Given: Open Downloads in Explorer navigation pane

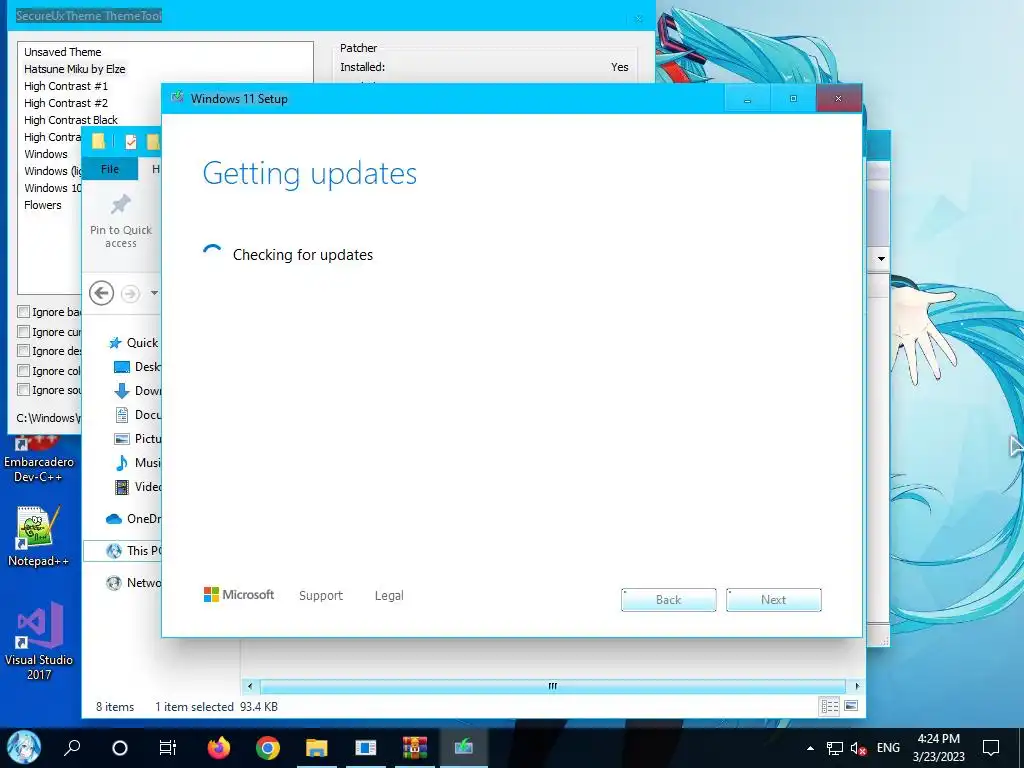Looking at the screenshot, I should [x=137, y=391].
